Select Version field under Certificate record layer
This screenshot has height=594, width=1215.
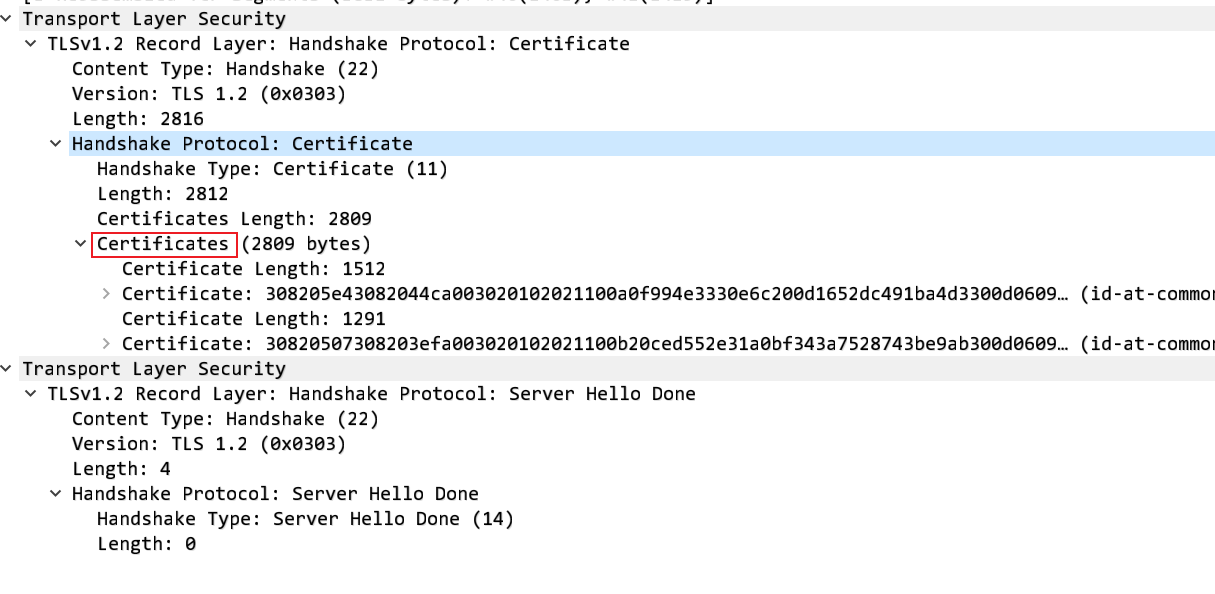coord(208,94)
